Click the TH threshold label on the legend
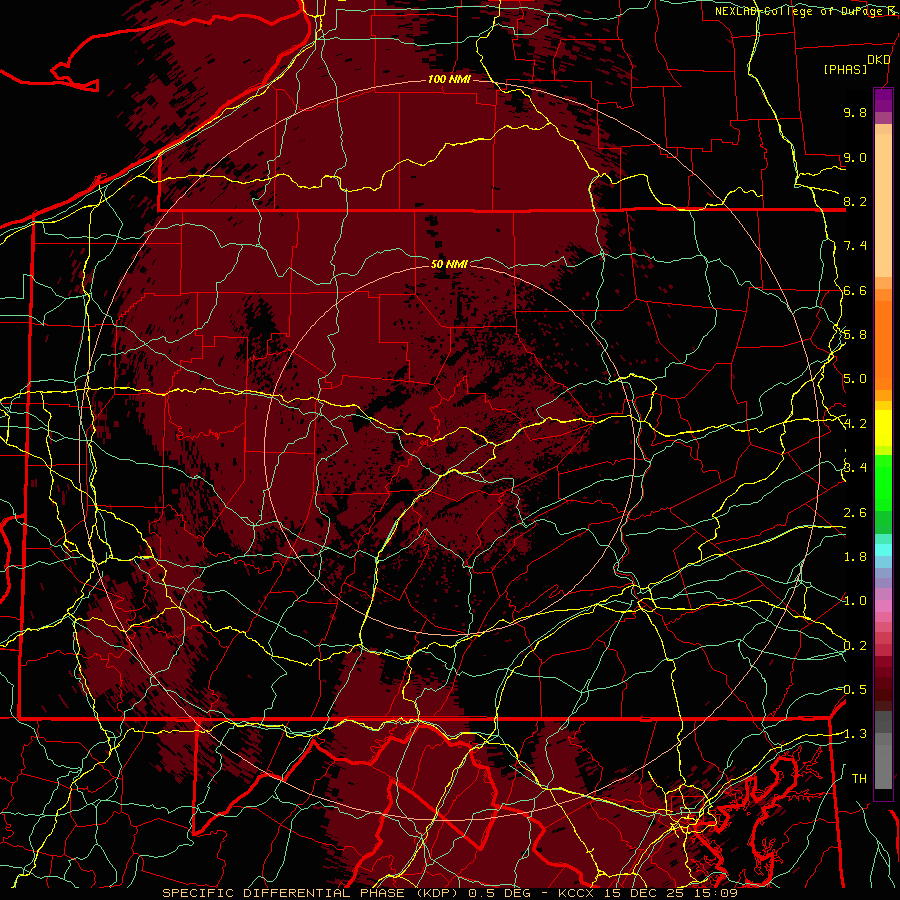The height and width of the screenshot is (900, 900). pyautogui.click(x=859, y=779)
